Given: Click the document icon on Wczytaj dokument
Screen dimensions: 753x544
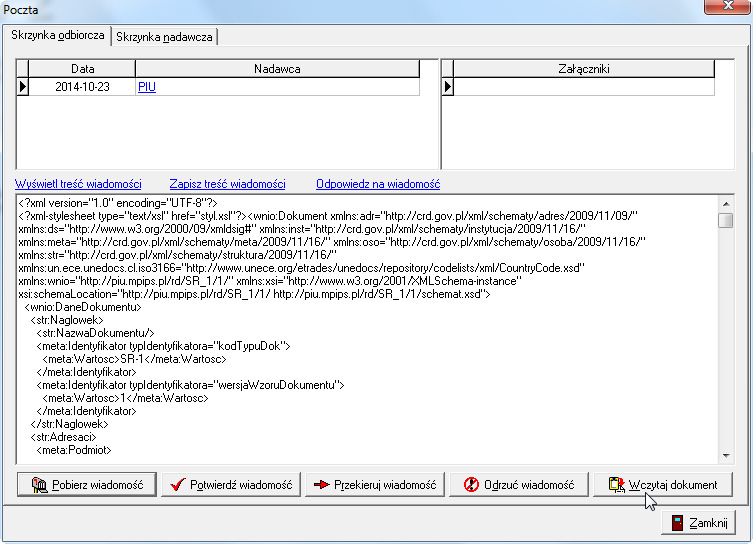Looking at the screenshot, I should 617,485.
